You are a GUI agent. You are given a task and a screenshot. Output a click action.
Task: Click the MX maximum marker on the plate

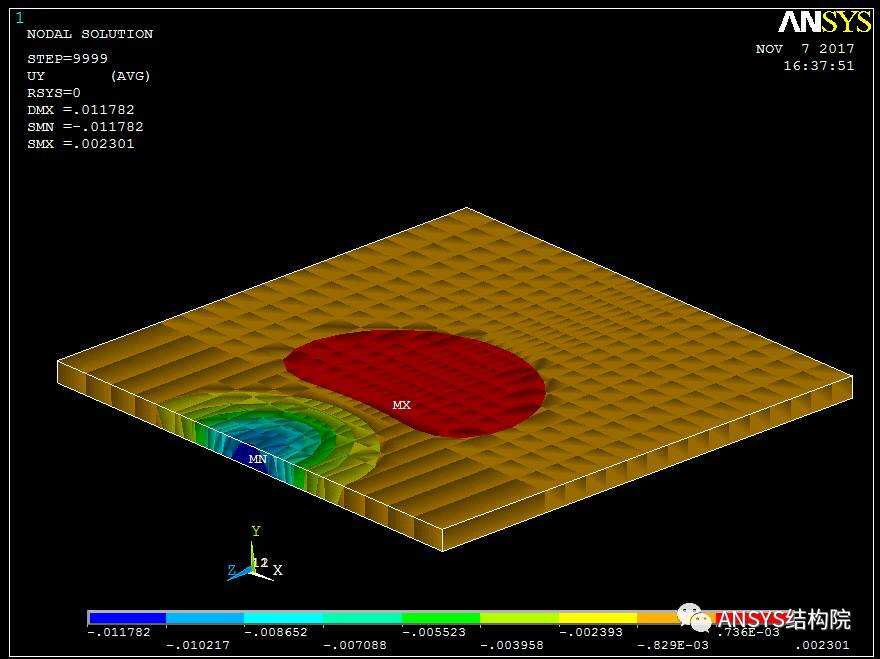coord(401,405)
